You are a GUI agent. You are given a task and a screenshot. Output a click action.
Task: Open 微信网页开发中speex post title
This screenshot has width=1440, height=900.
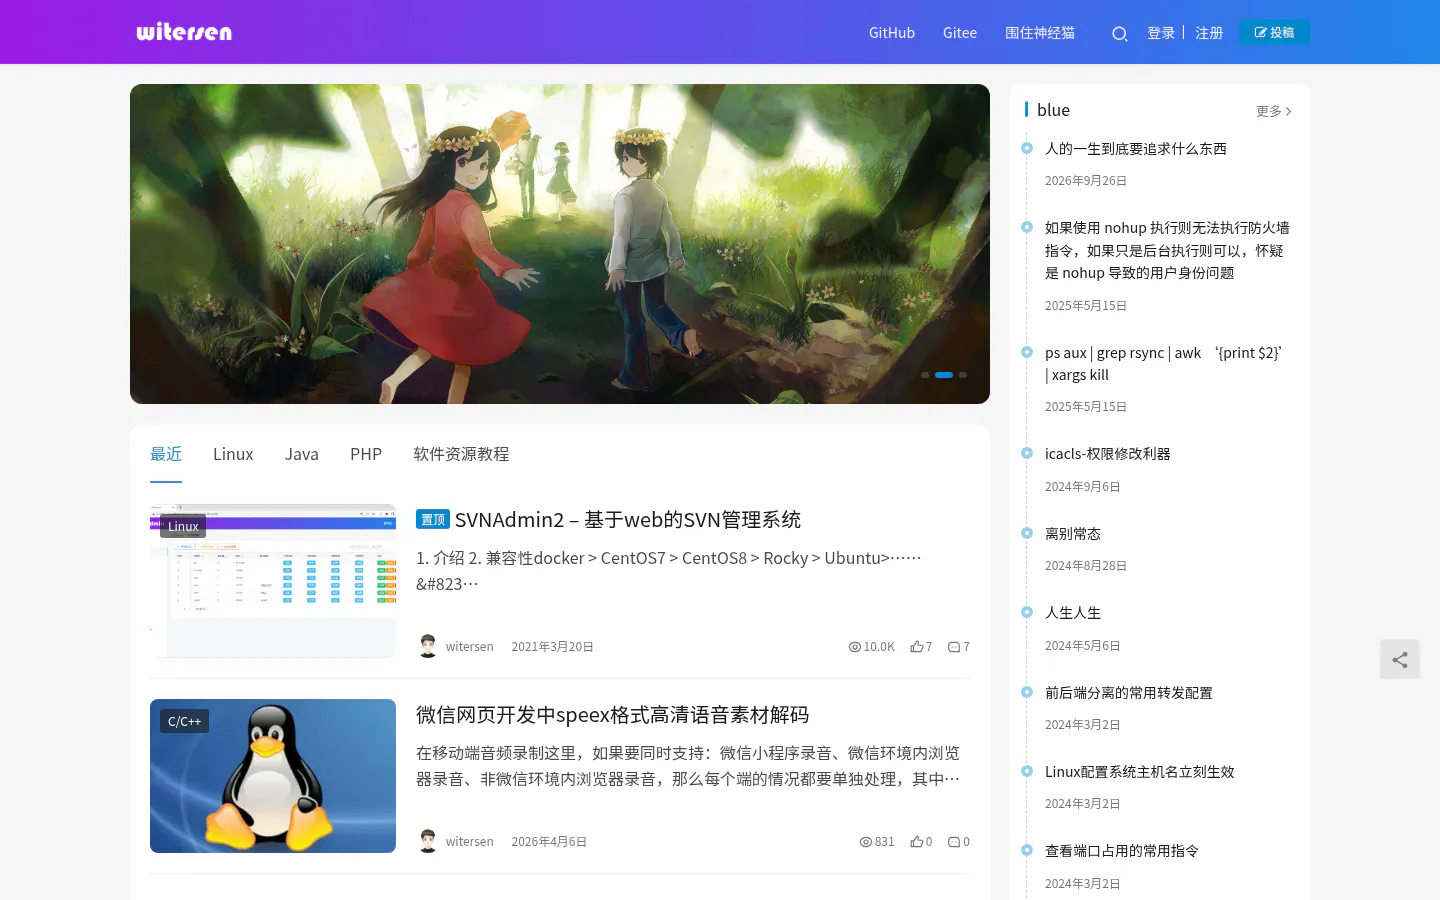tap(612, 714)
